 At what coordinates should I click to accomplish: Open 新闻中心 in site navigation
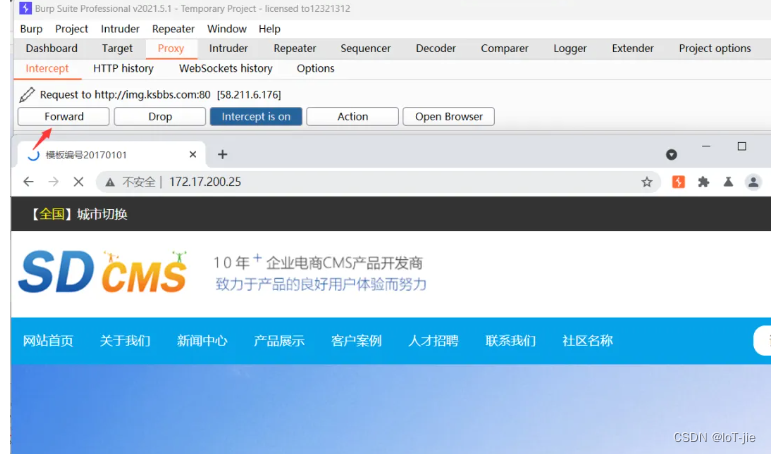[202, 340]
